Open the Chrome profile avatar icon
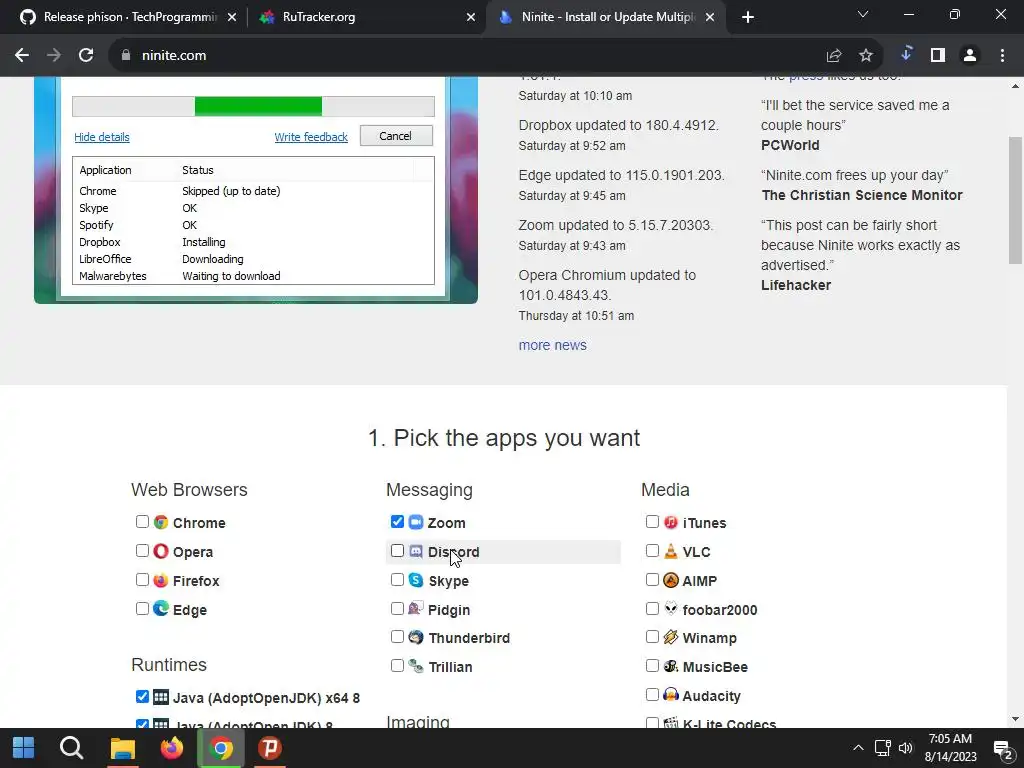This screenshot has width=1024, height=768. [x=970, y=56]
